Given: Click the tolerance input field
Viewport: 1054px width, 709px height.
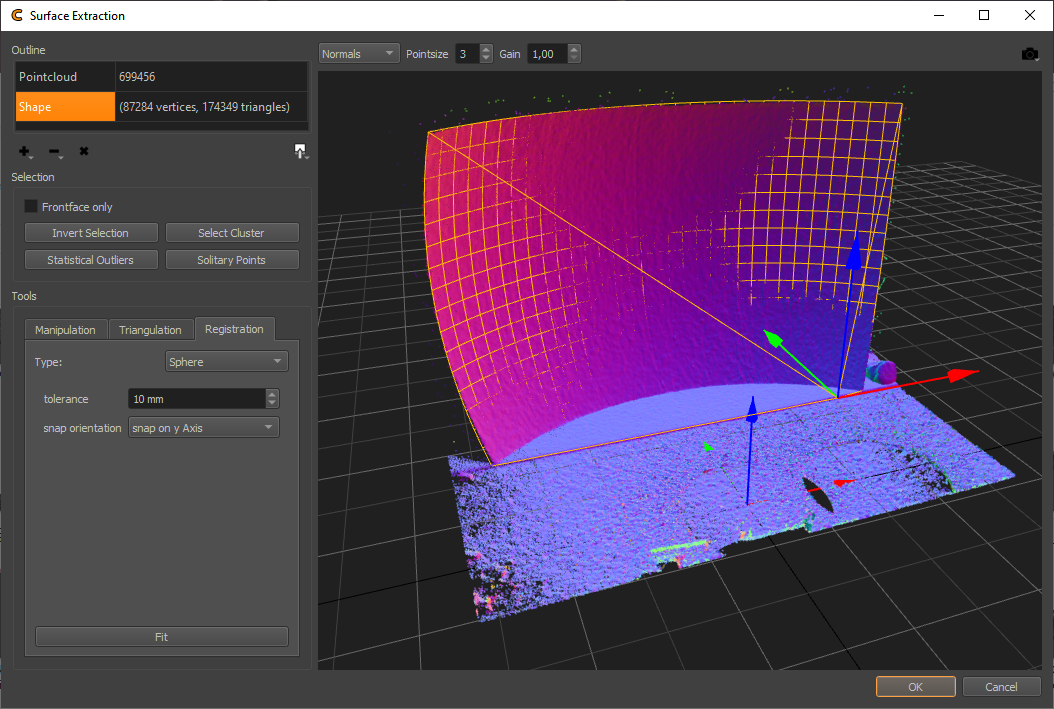Looking at the screenshot, I should (x=196, y=399).
